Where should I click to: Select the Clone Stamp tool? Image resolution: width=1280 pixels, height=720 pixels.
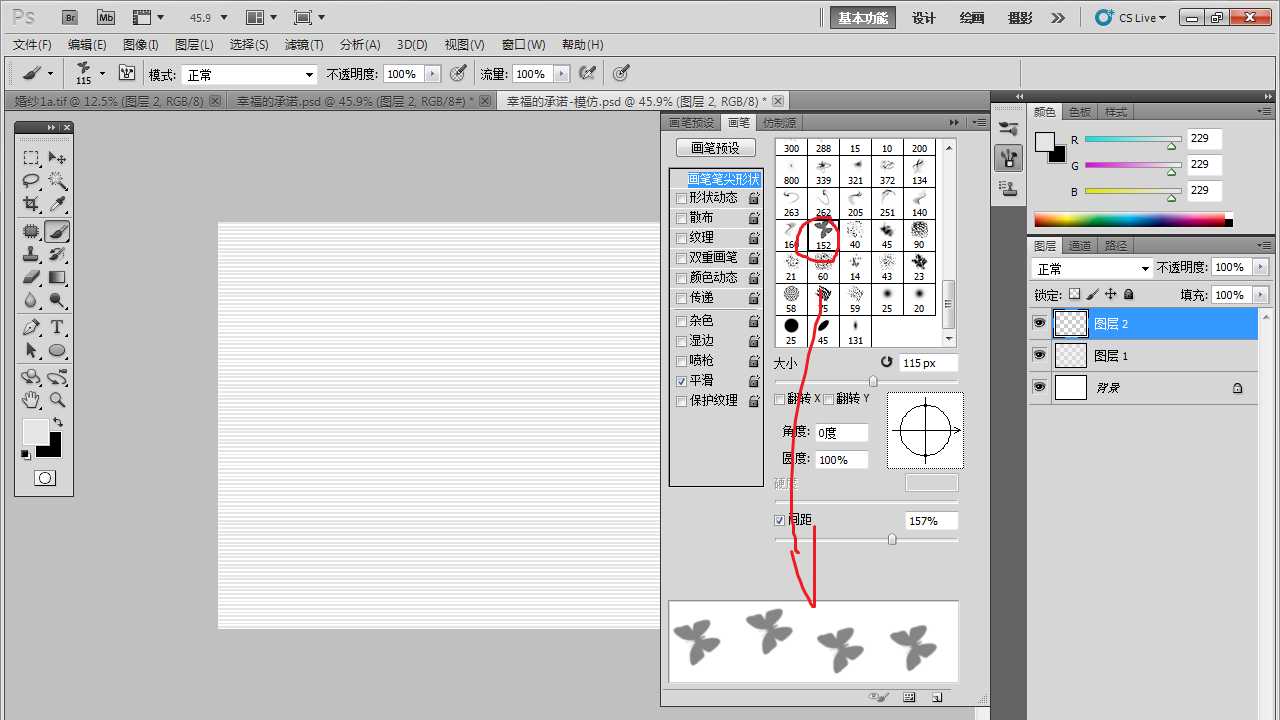(32, 254)
